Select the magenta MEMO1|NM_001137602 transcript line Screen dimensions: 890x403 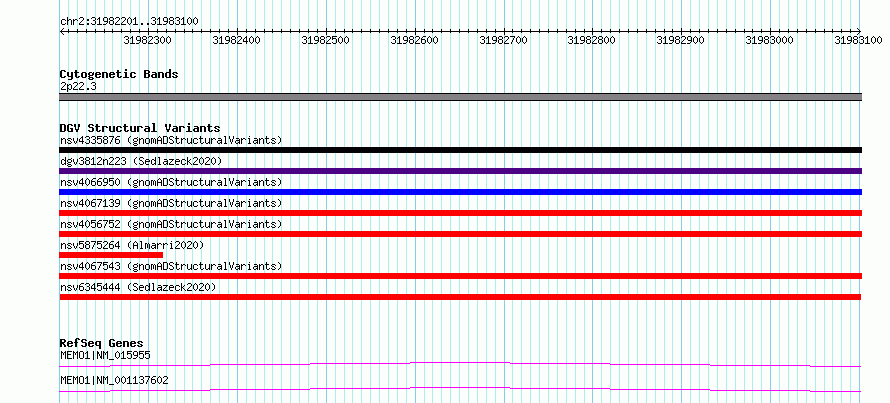point(460,389)
